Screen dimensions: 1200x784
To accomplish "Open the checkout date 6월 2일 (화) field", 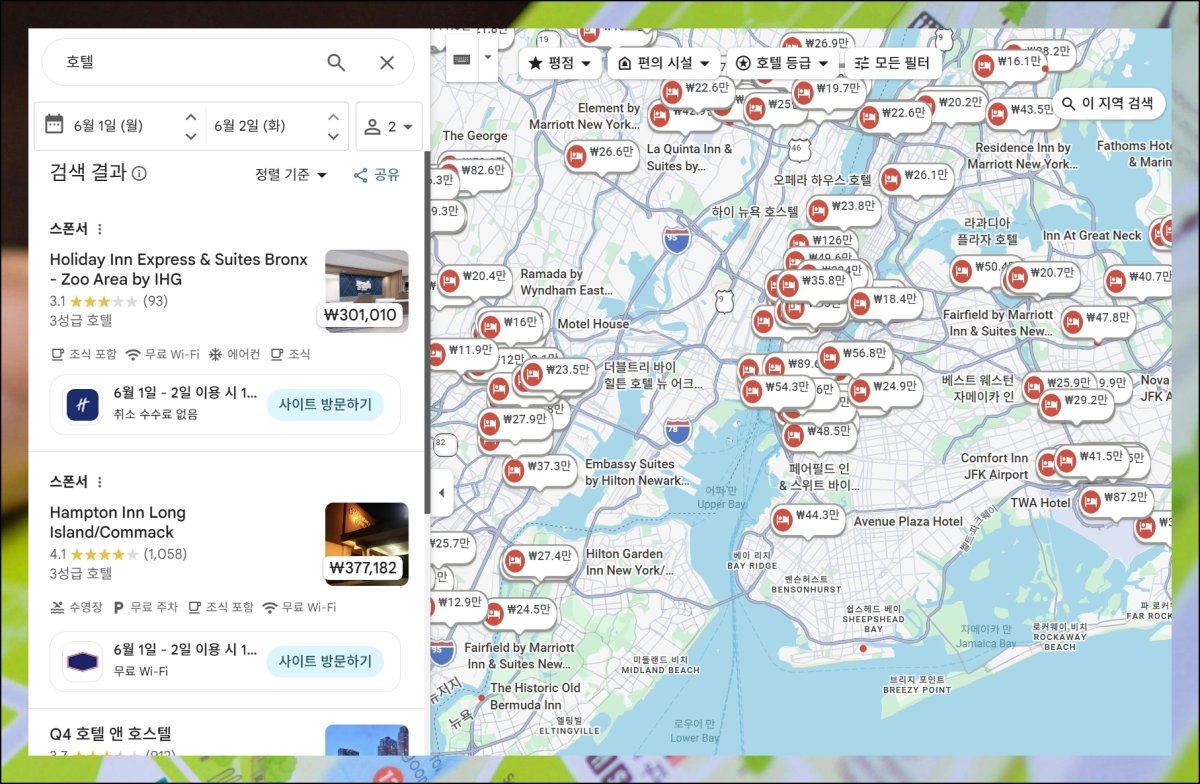I will 249,126.
